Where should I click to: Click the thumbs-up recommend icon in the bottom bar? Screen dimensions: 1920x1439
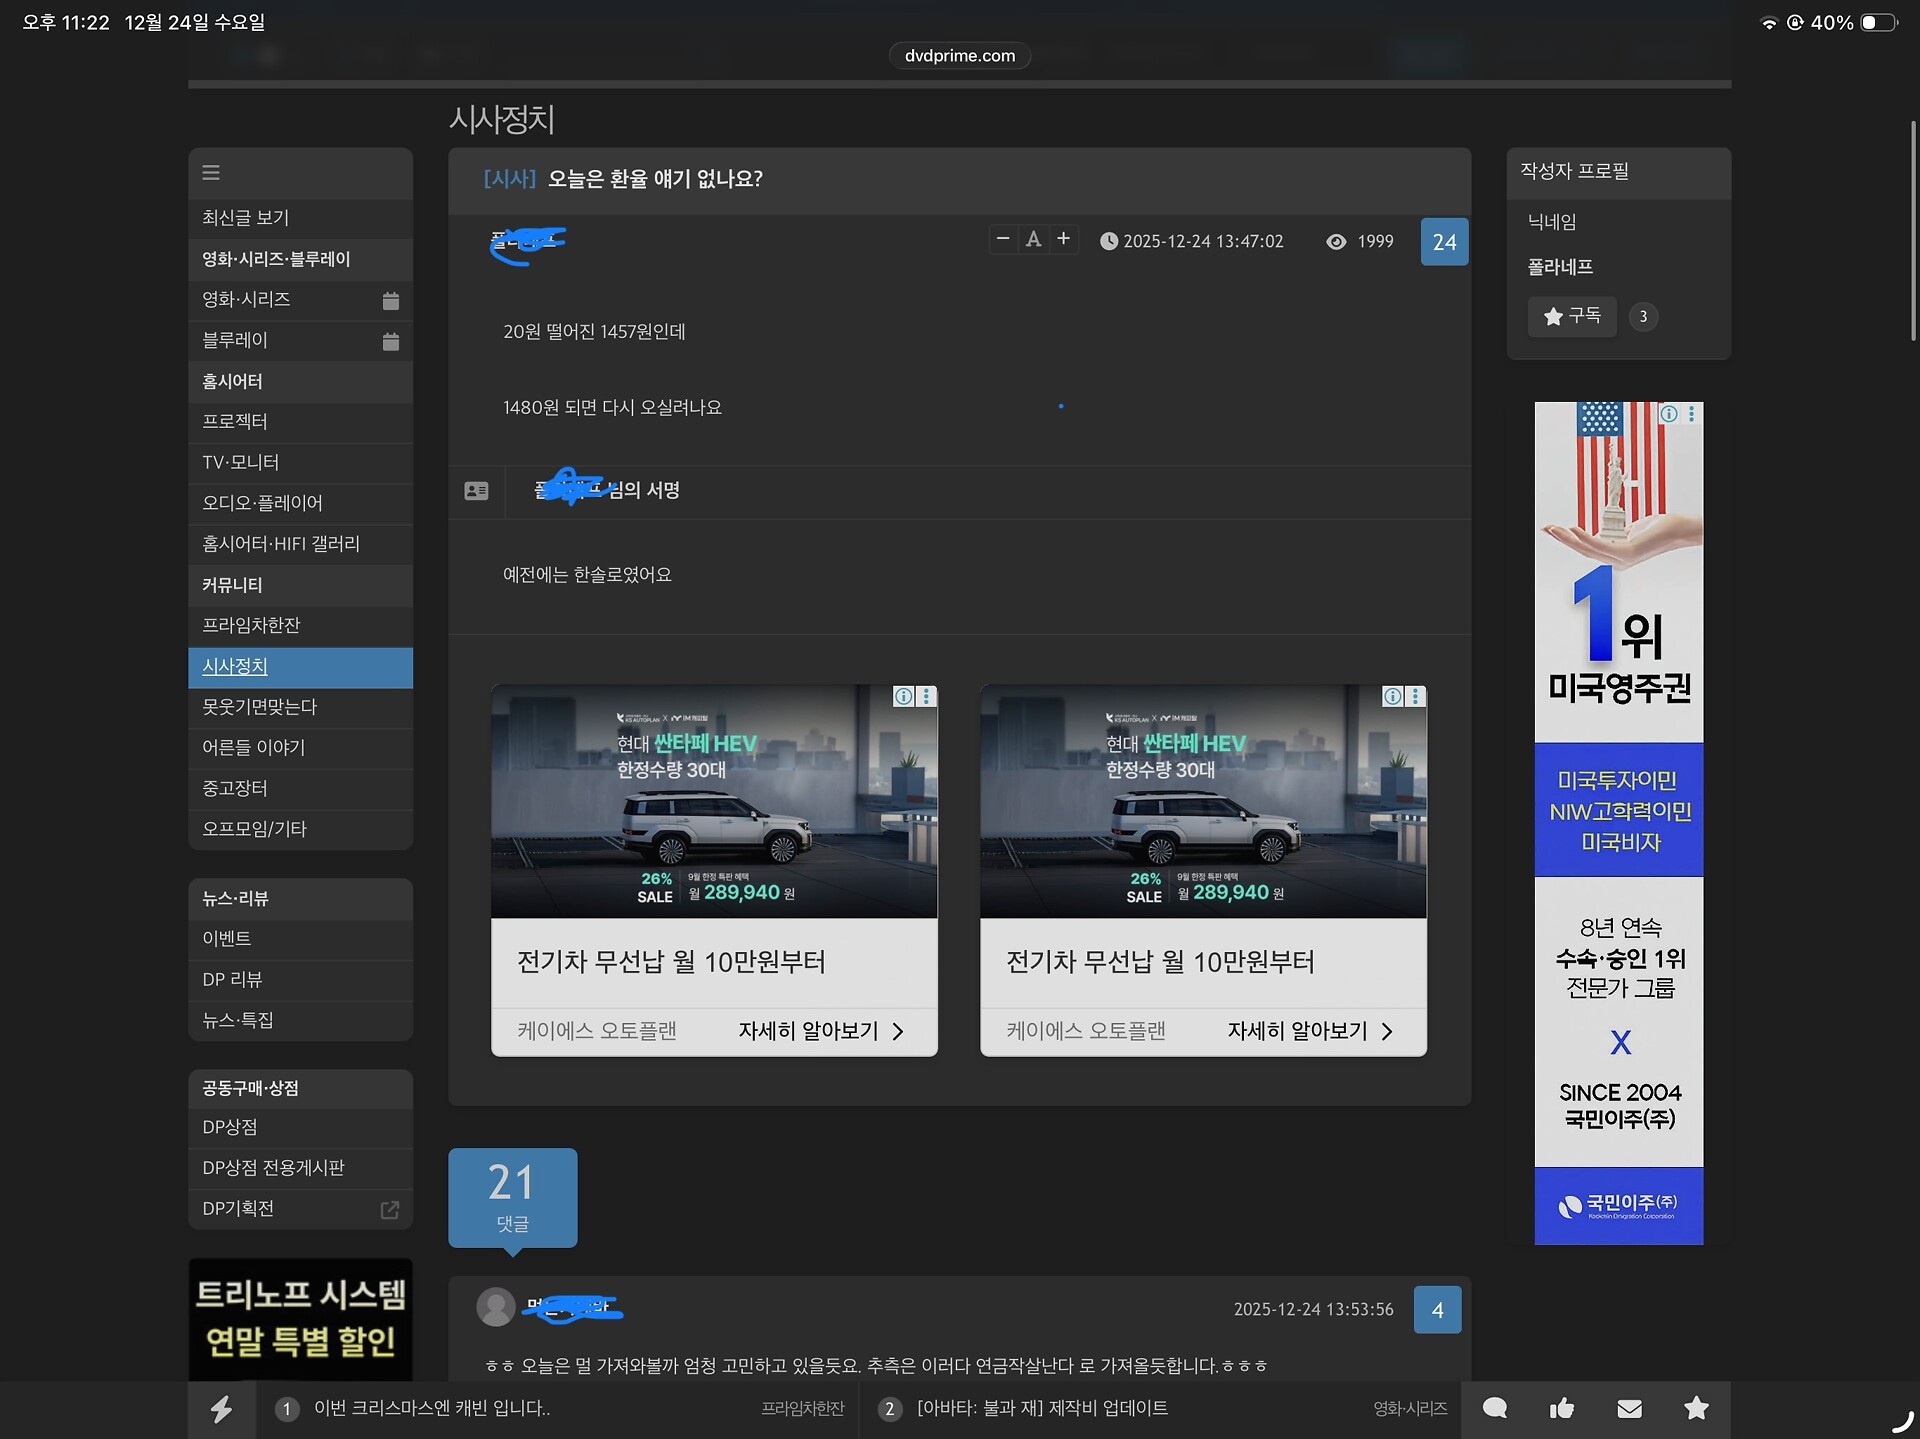coord(1562,1409)
